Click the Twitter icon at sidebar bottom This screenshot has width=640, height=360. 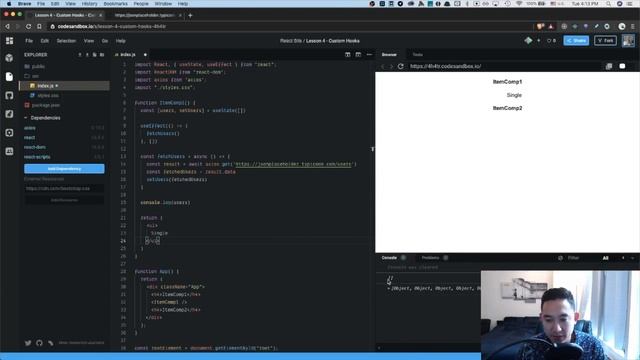[28, 343]
